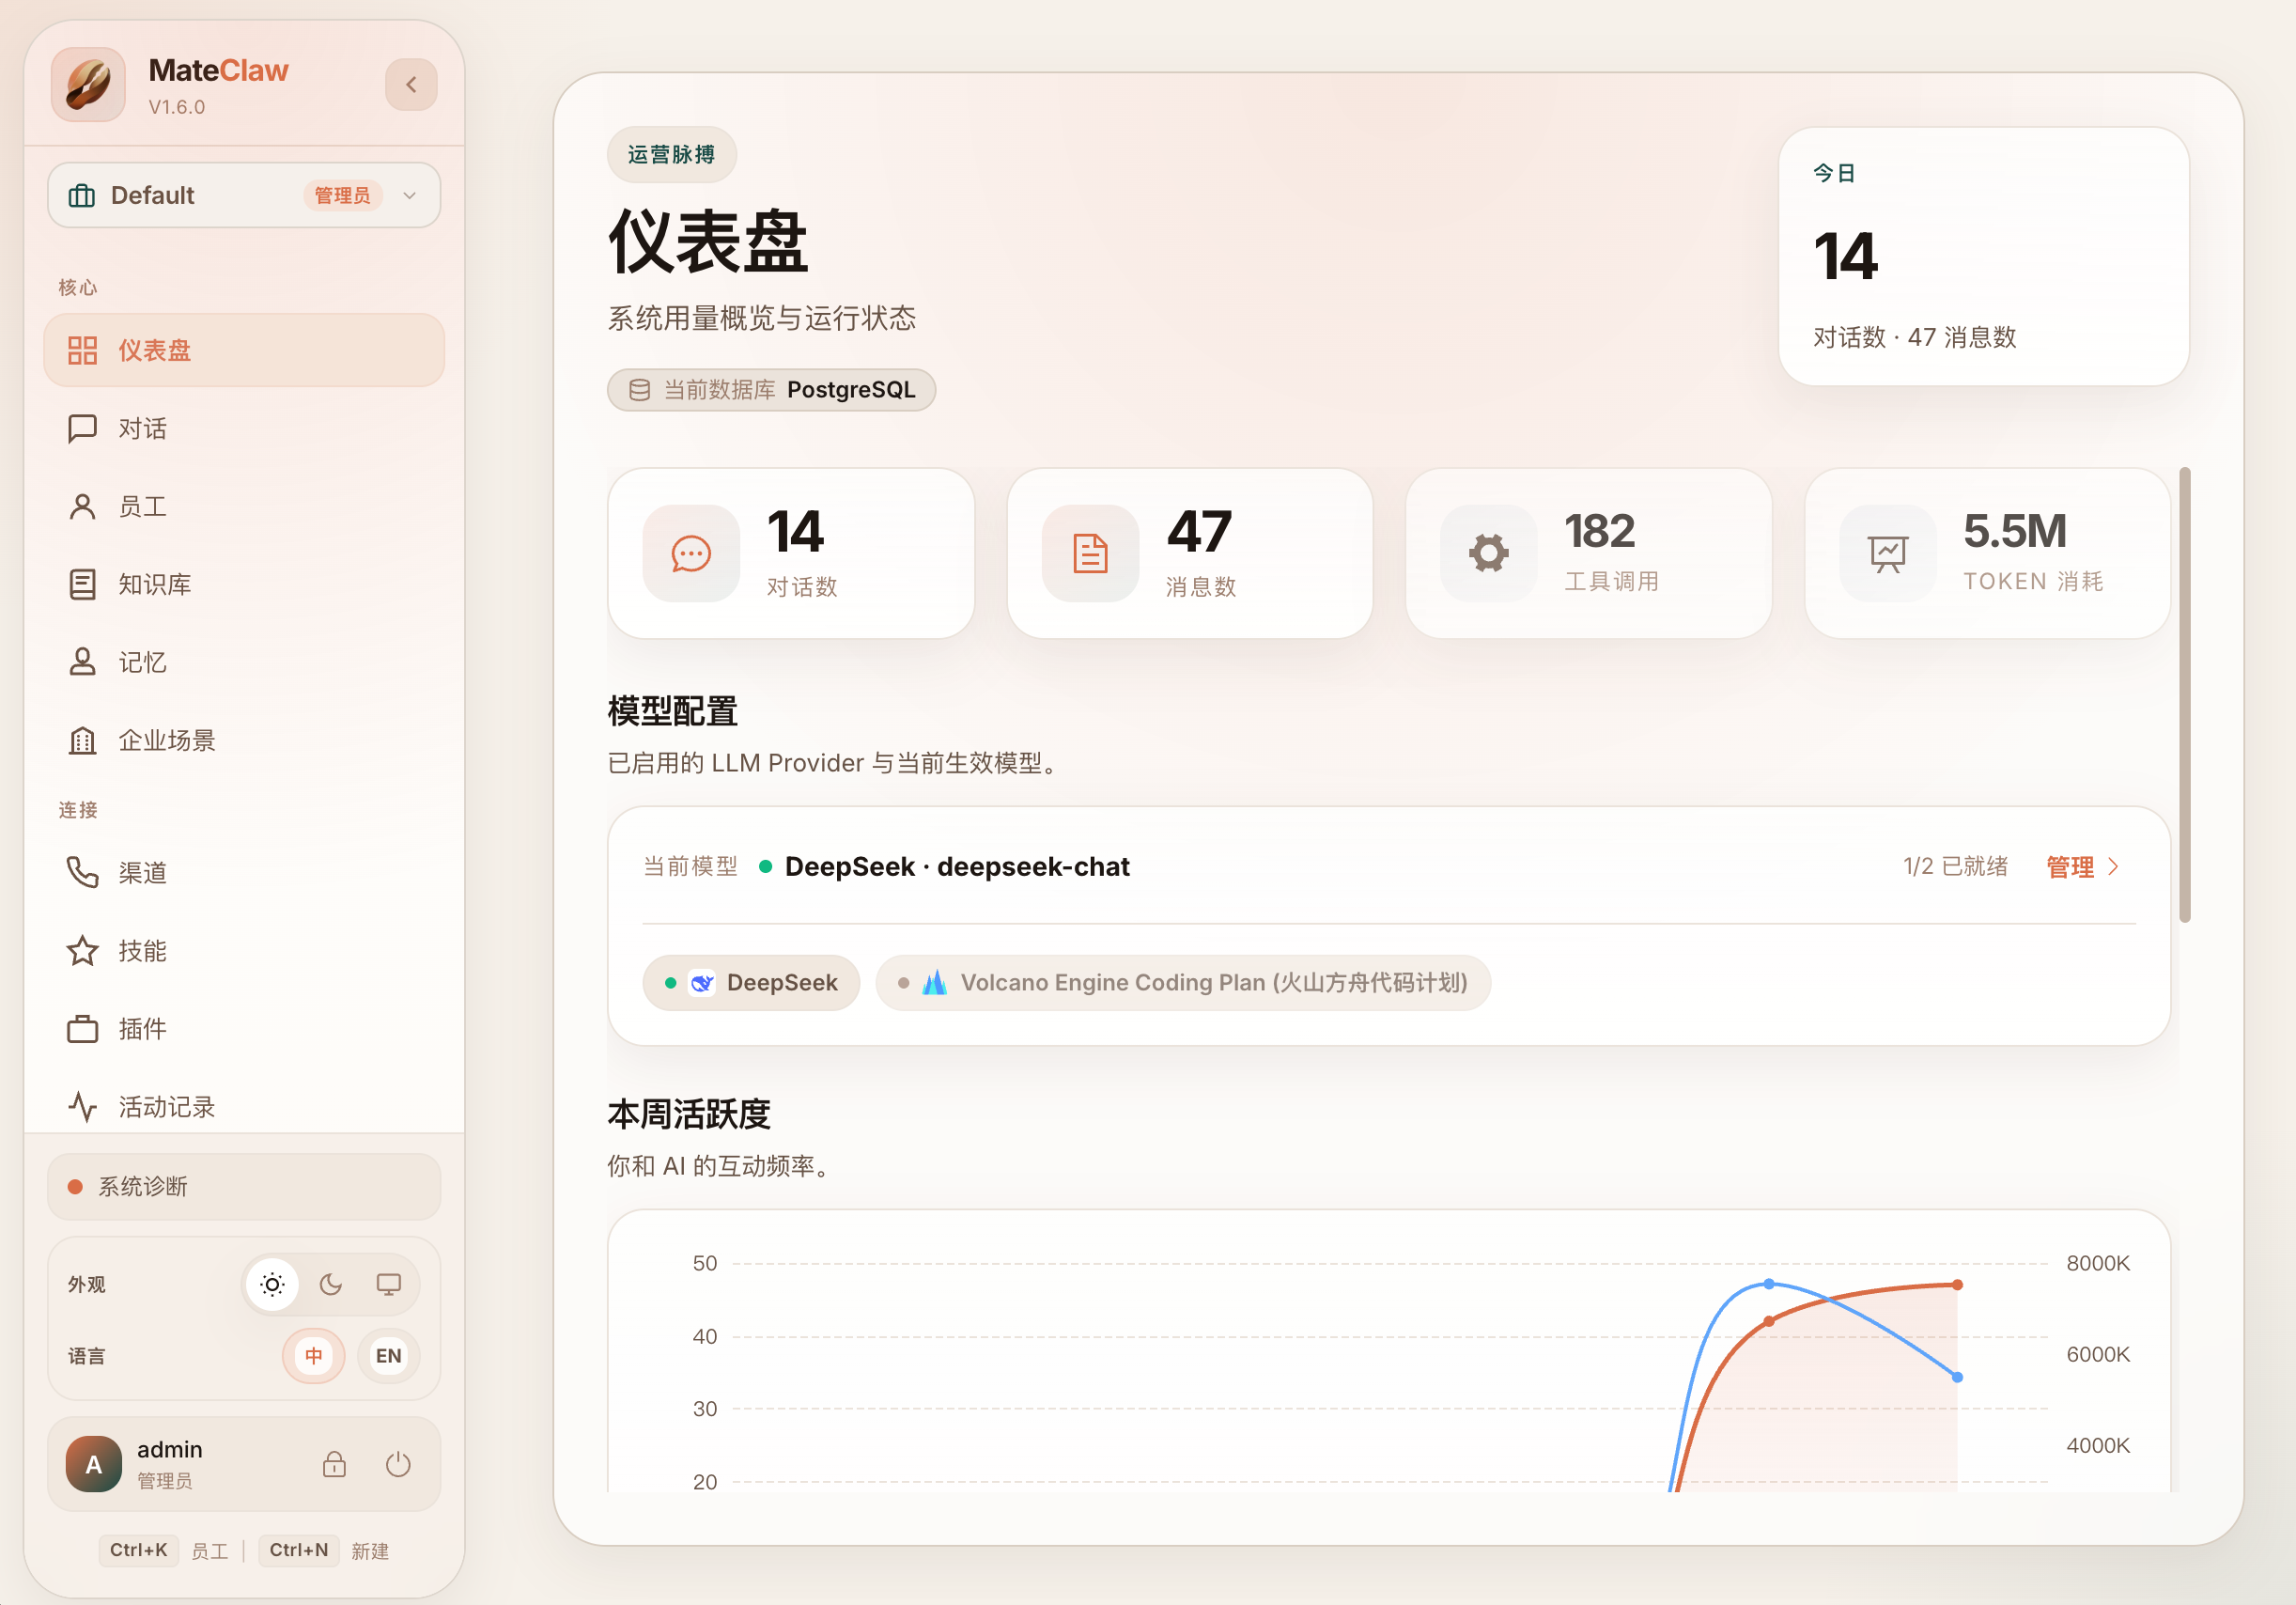The width and height of the screenshot is (2296, 1605).
Task: Click the Volcano Engine logo icon
Action: click(934, 982)
